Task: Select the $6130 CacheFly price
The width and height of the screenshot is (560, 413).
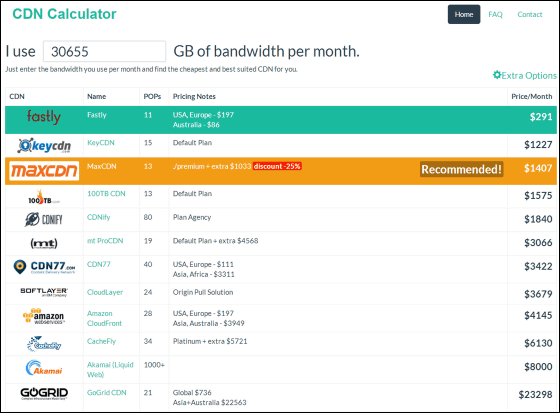Action: pyautogui.click(x=538, y=343)
